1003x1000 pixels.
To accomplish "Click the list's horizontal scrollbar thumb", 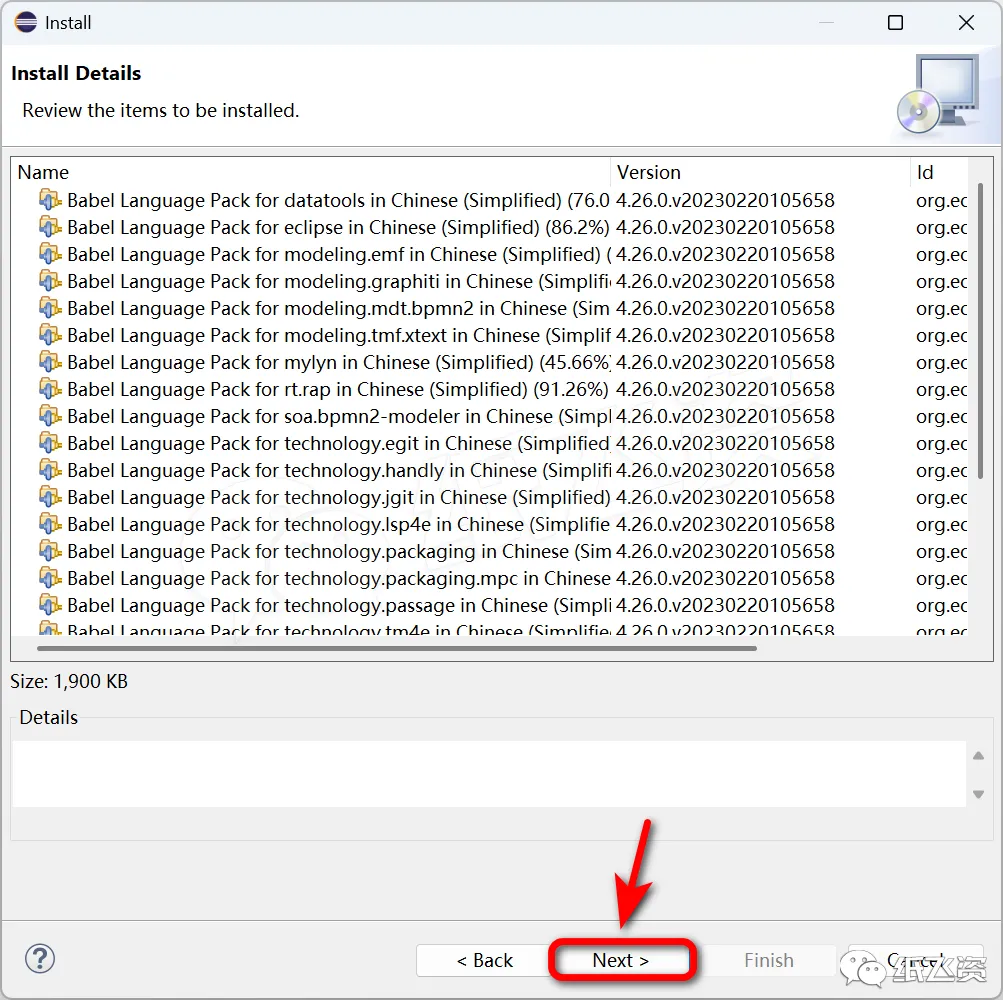I will 397,648.
